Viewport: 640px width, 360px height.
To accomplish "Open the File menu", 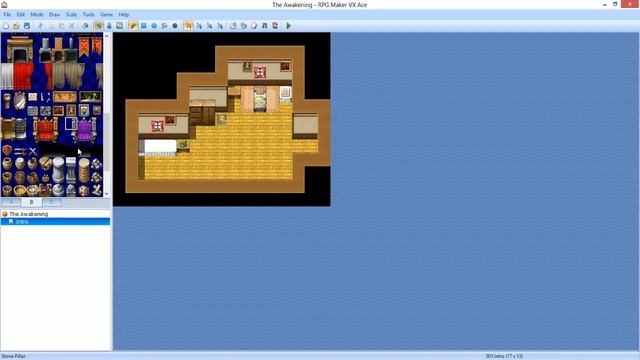I will [x=7, y=14].
